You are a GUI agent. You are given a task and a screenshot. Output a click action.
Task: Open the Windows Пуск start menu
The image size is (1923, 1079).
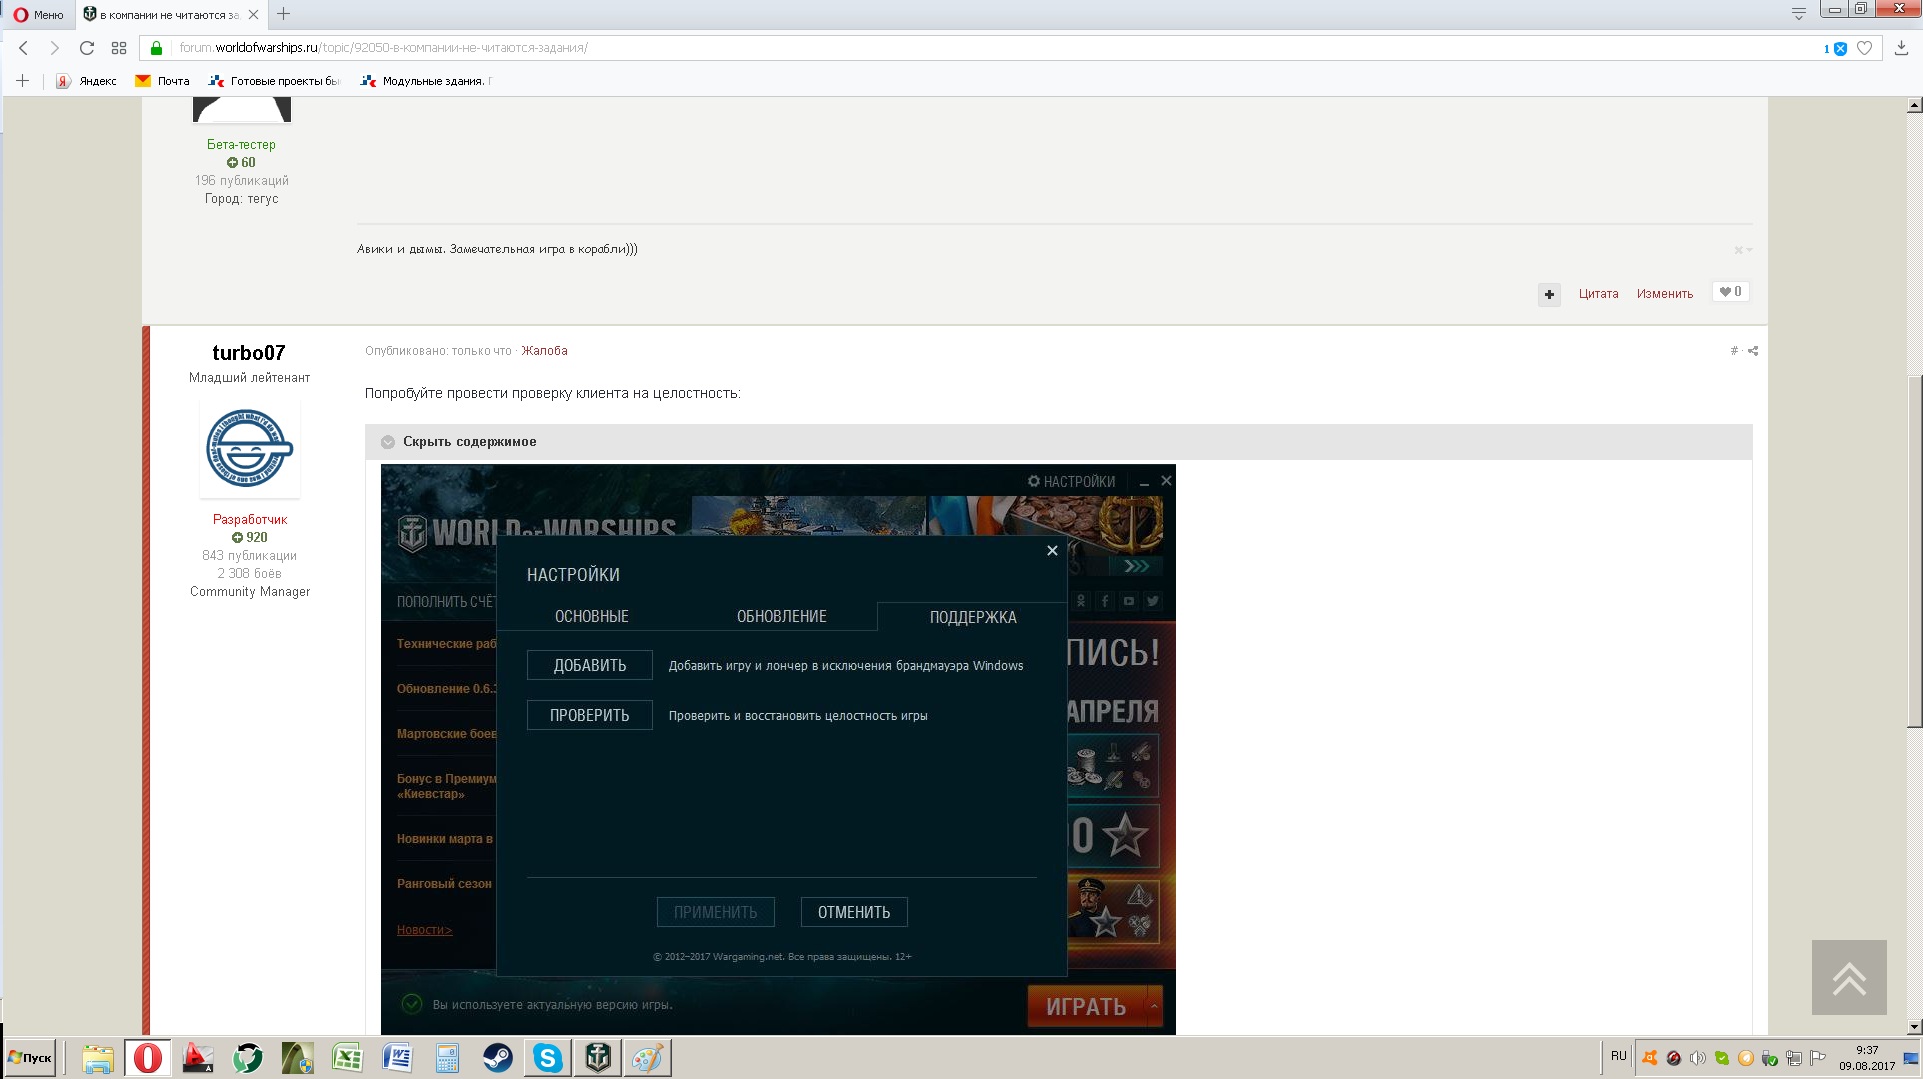30,1058
